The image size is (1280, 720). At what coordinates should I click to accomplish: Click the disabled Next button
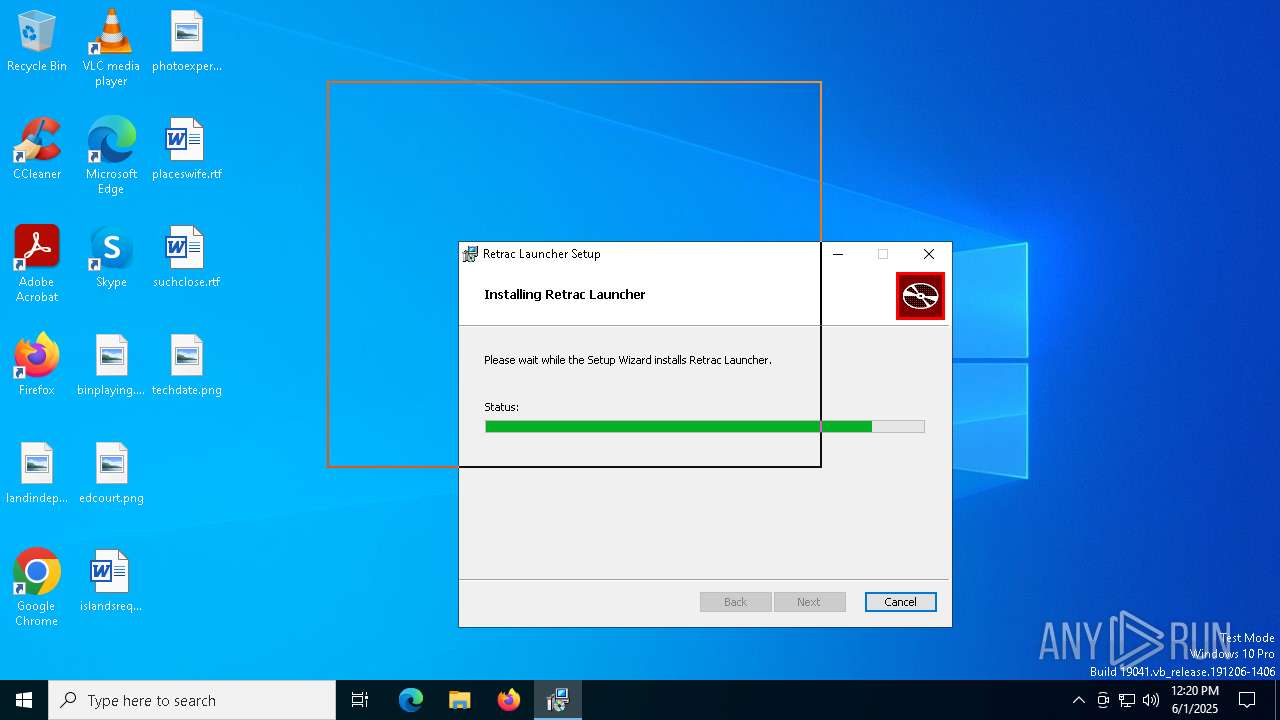click(809, 602)
